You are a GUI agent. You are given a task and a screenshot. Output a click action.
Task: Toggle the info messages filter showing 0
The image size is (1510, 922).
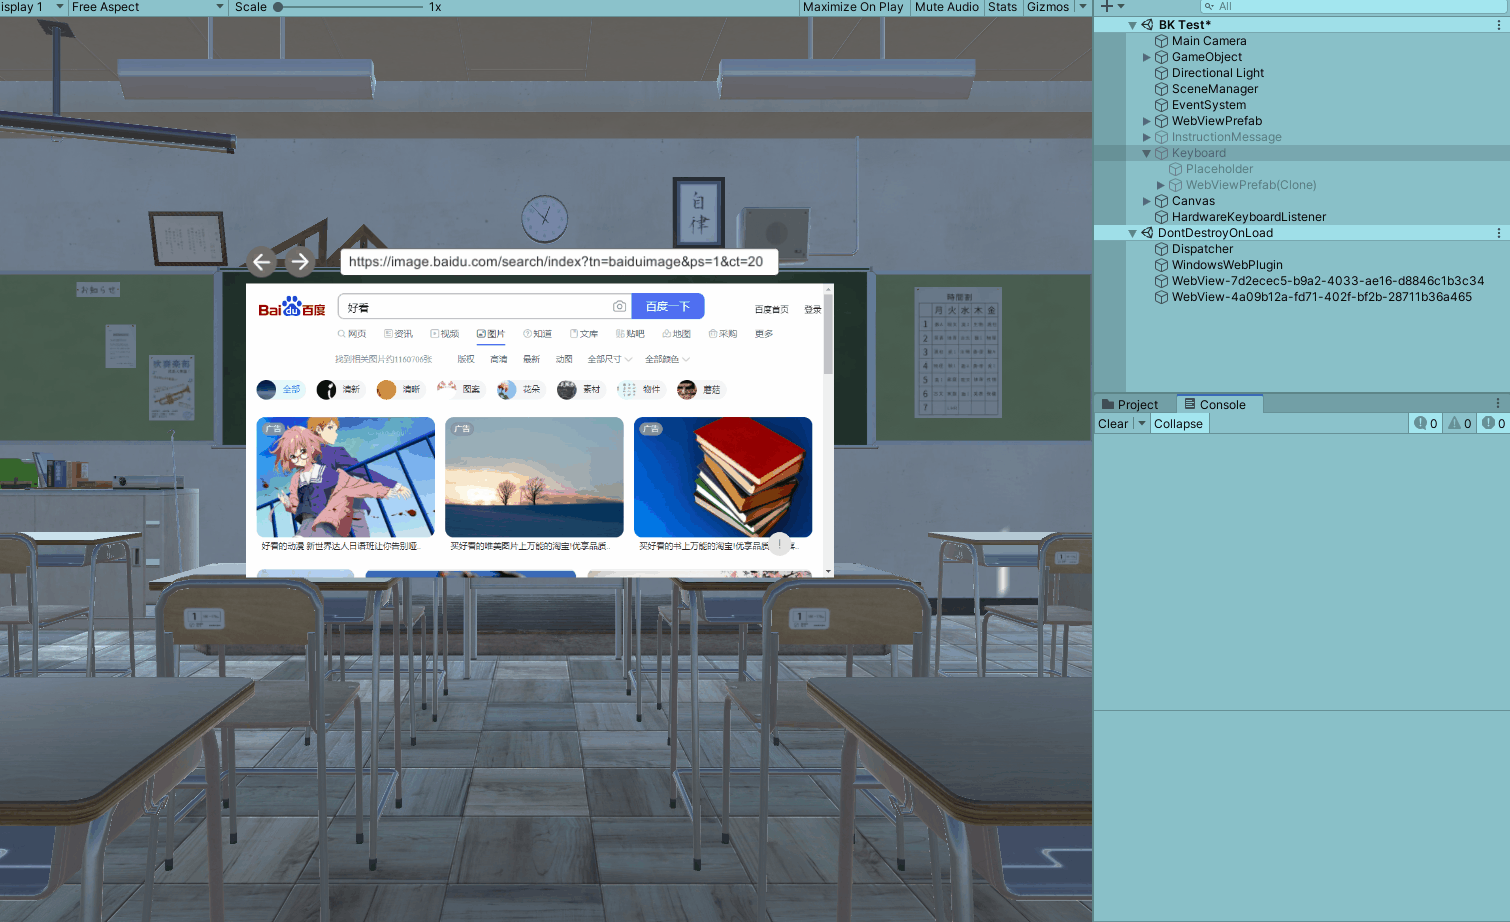click(x=1425, y=424)
